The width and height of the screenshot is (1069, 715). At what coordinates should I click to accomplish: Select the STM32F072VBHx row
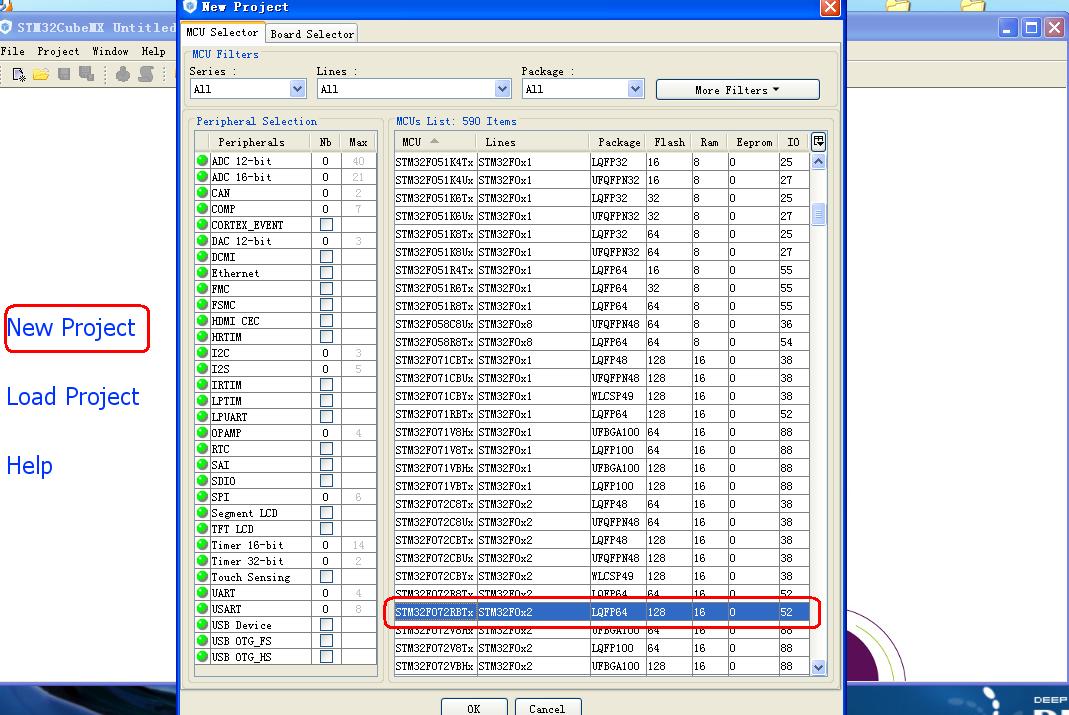pos(602,666)
